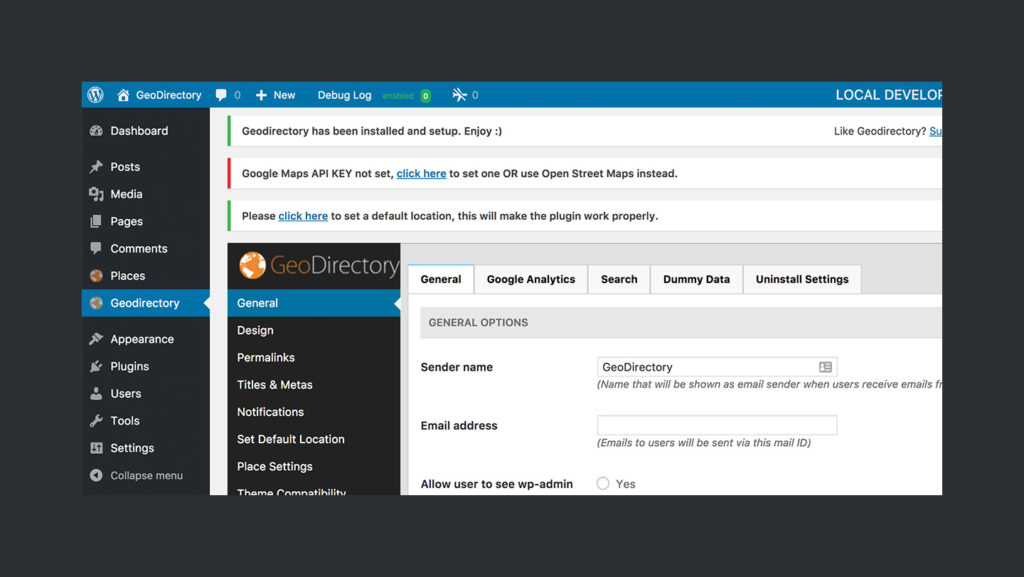Viewport: 1024px width, 577px height.
Task: Collapse the admin sidebar menu
Action: pos(96,475)
